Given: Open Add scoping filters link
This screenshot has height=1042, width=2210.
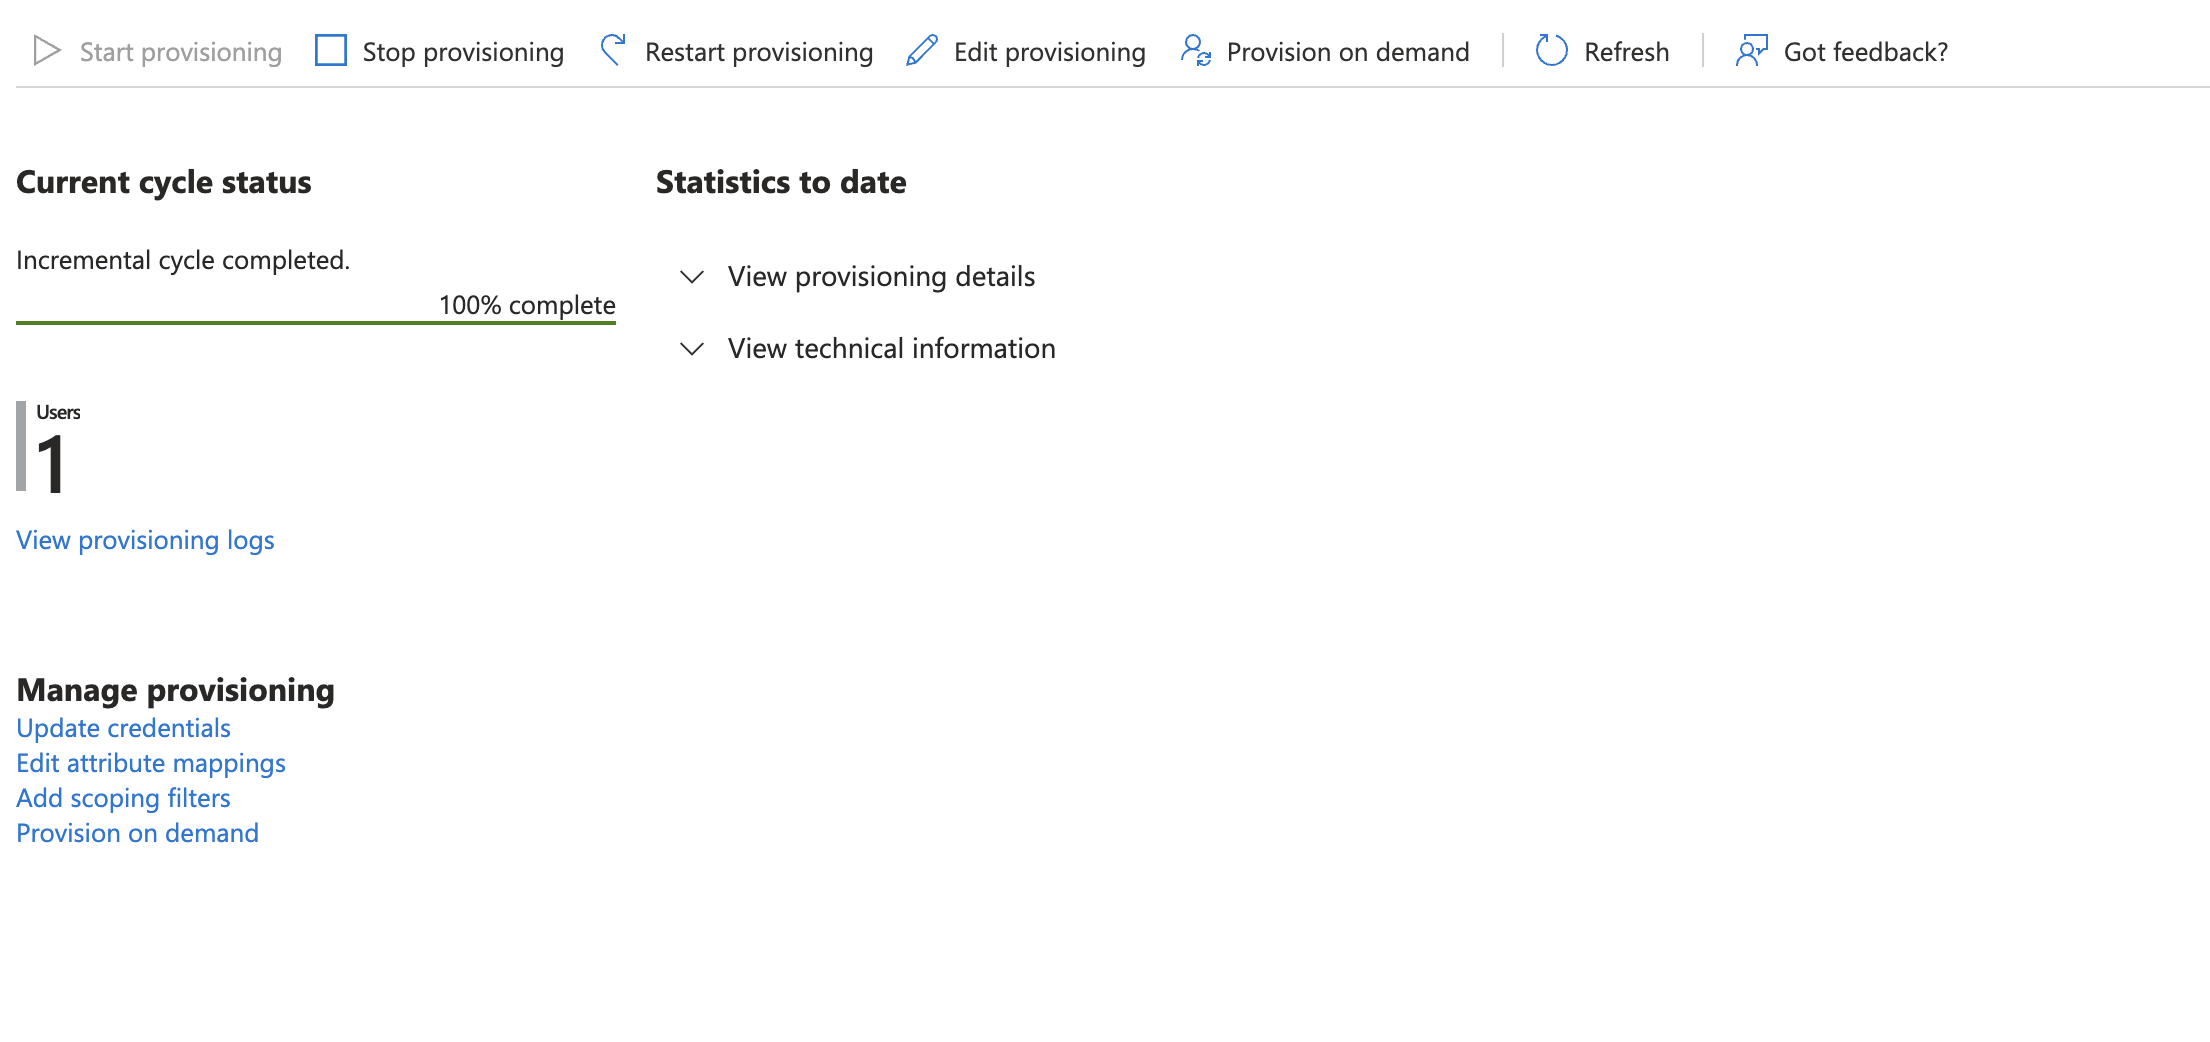Looking at the screenshot, I should point(123,798).
